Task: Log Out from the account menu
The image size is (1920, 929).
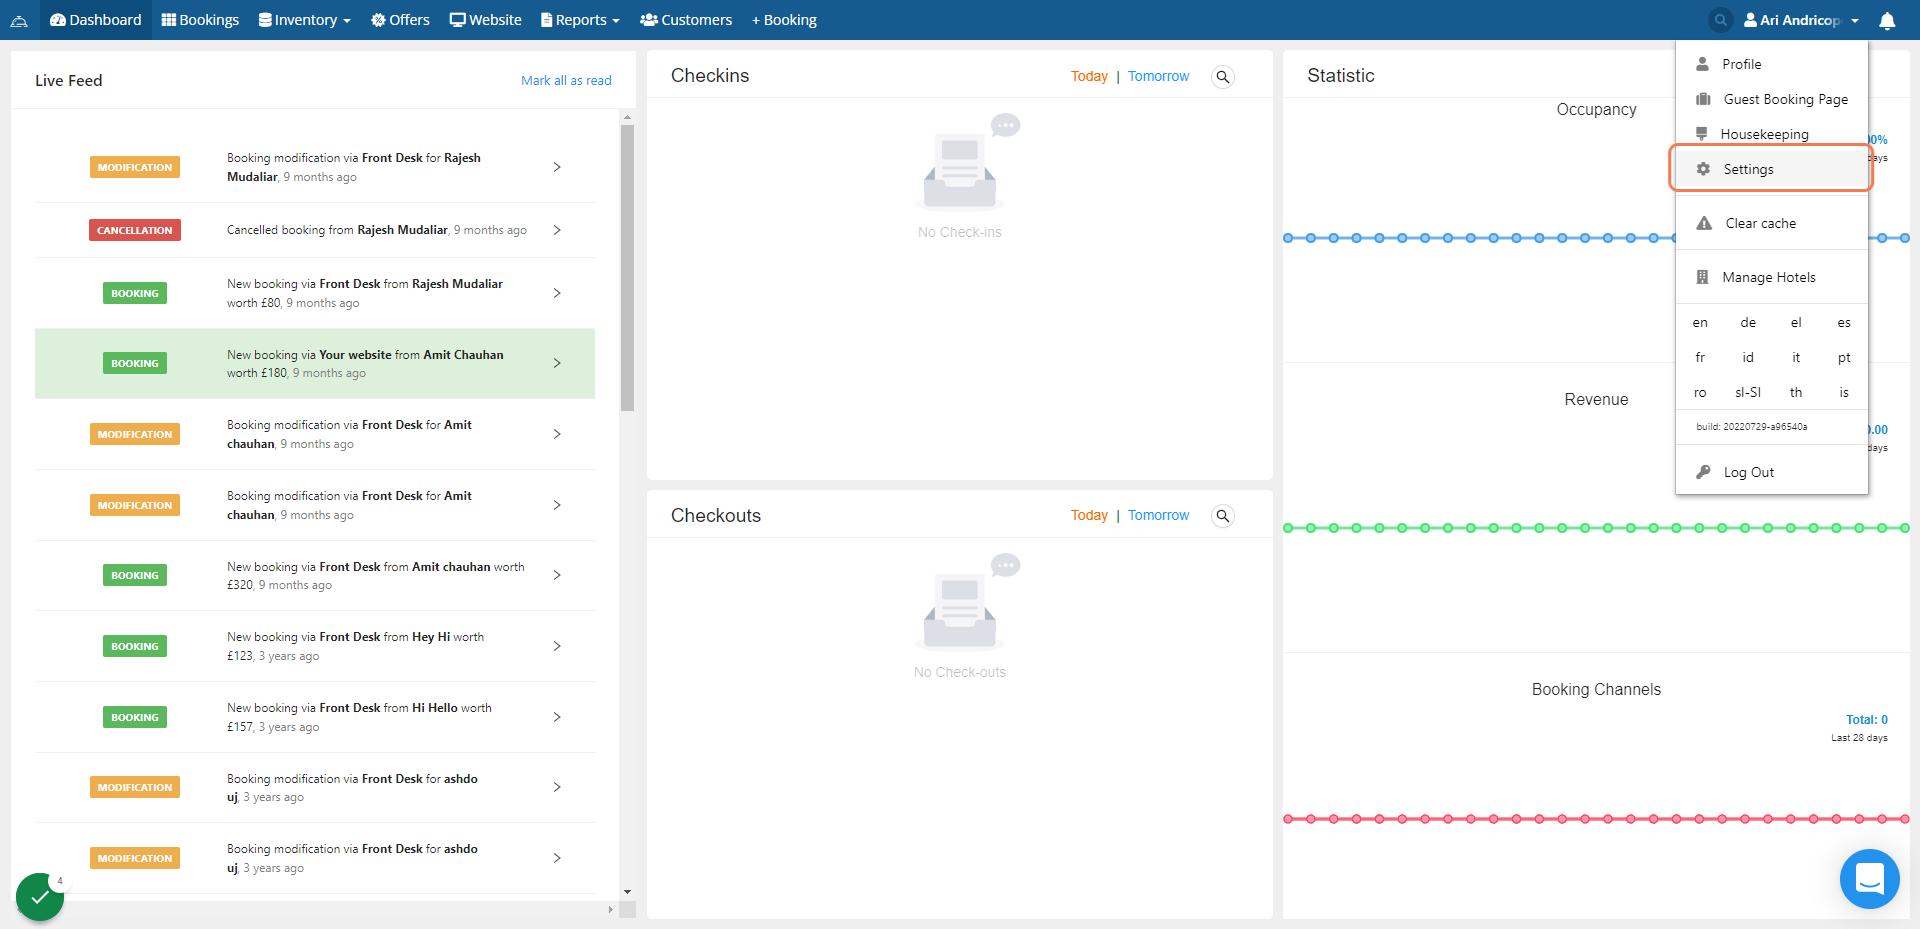Action: (x=1771, y=472)
